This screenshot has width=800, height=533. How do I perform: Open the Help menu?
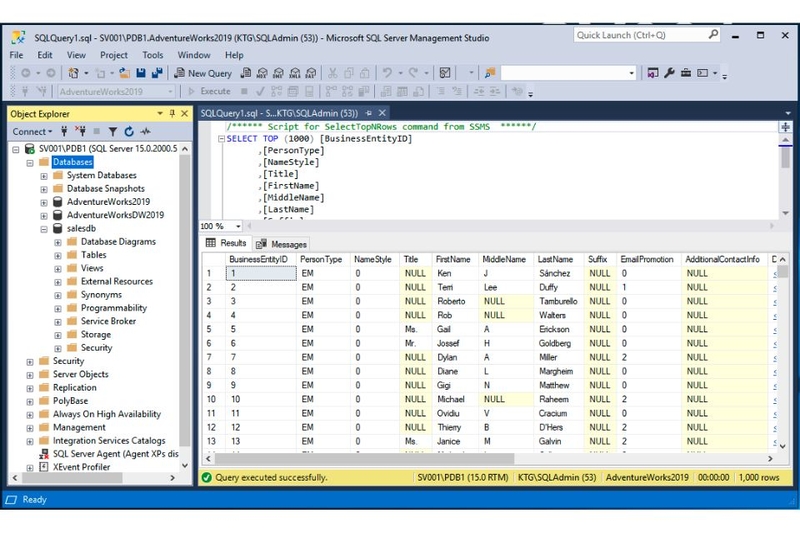pos(234,55)
